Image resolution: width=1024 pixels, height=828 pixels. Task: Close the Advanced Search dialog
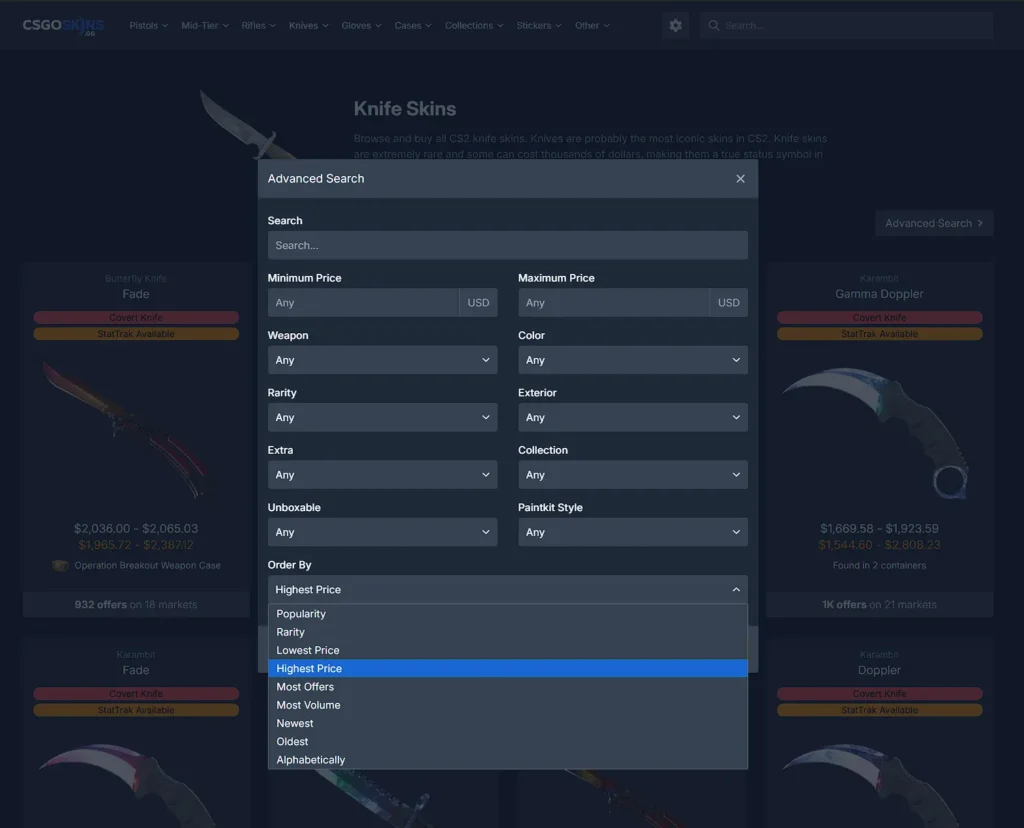click(740, 179)
